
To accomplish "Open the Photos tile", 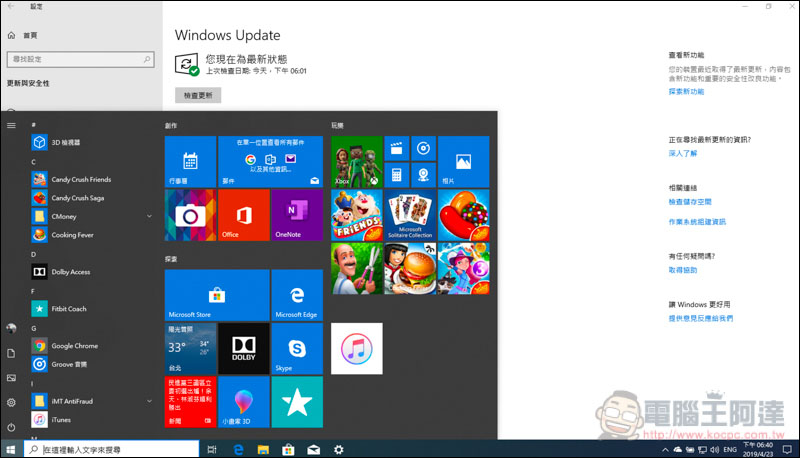I will tap(463, 162).
